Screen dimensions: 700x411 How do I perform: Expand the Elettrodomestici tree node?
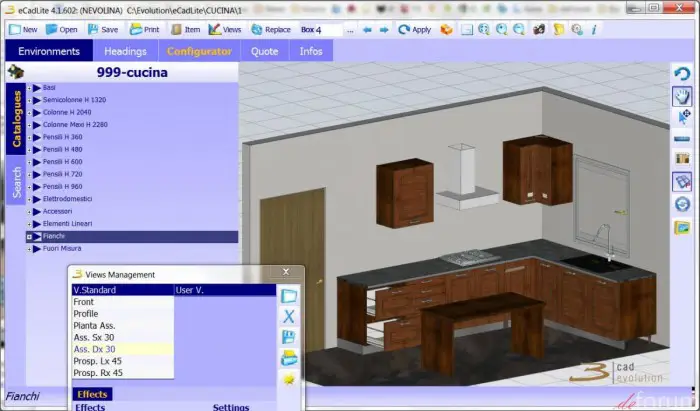(x=31, y=199)
